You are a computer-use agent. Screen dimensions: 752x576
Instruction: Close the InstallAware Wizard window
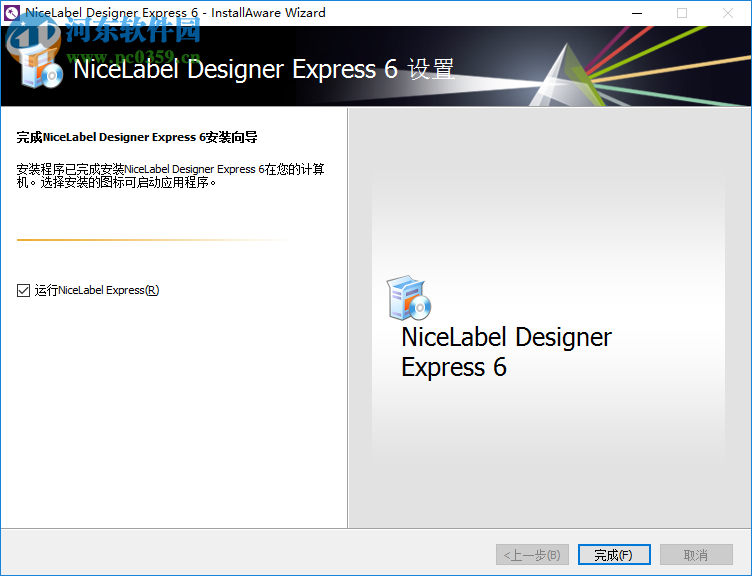[728, 13]
